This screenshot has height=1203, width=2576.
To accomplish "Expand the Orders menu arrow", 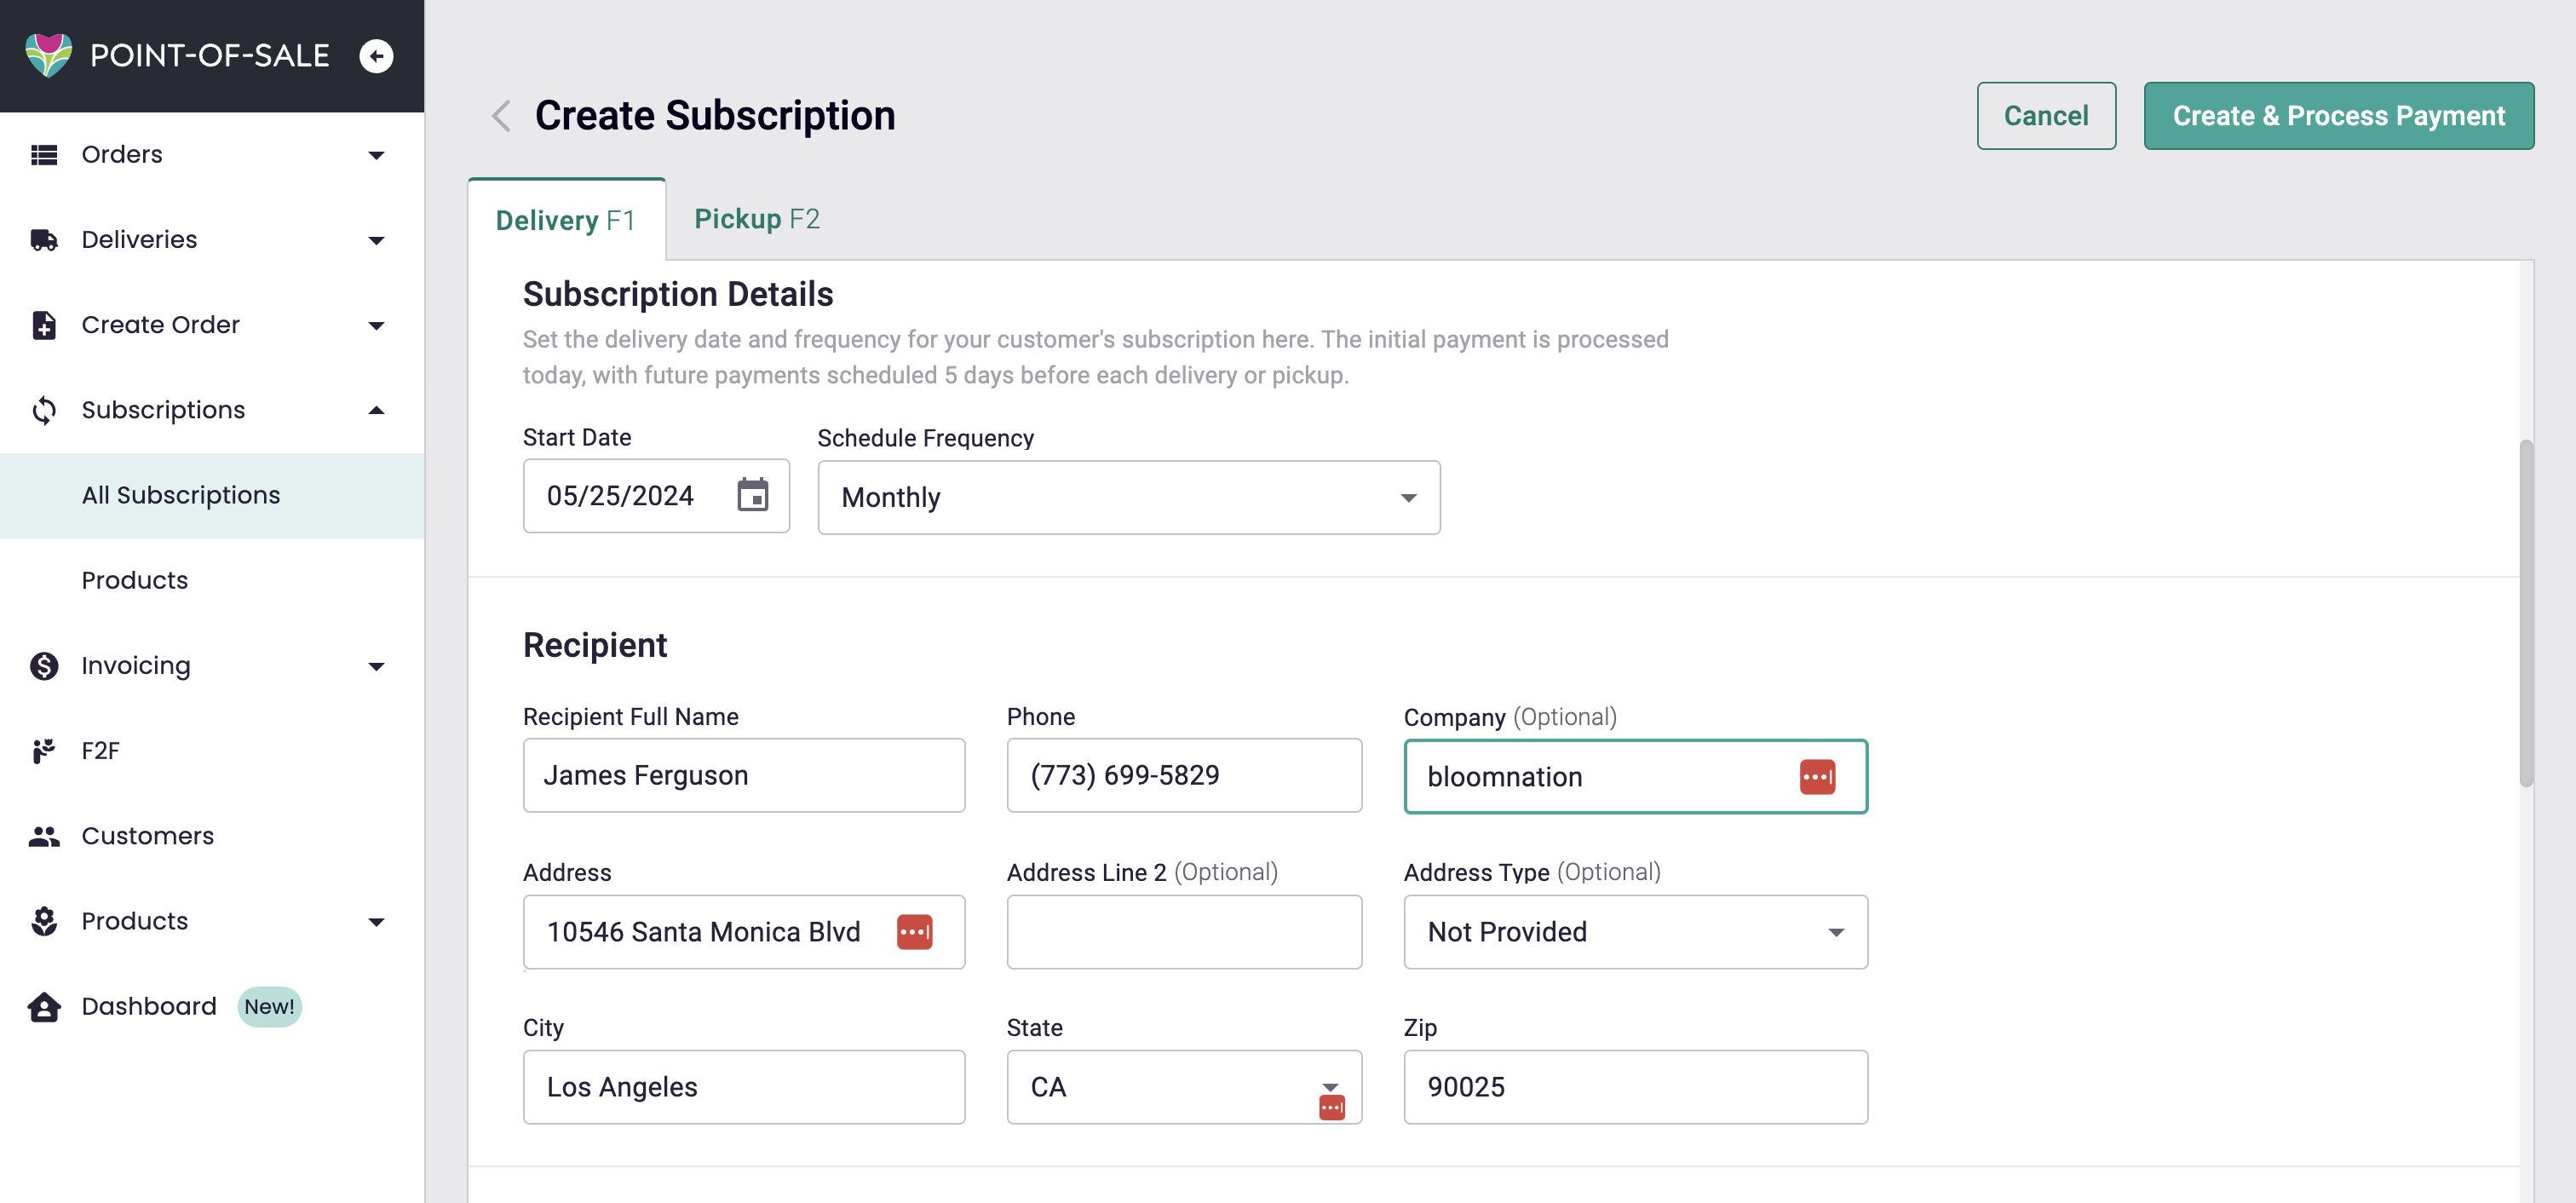I will [x=376, y=155].
